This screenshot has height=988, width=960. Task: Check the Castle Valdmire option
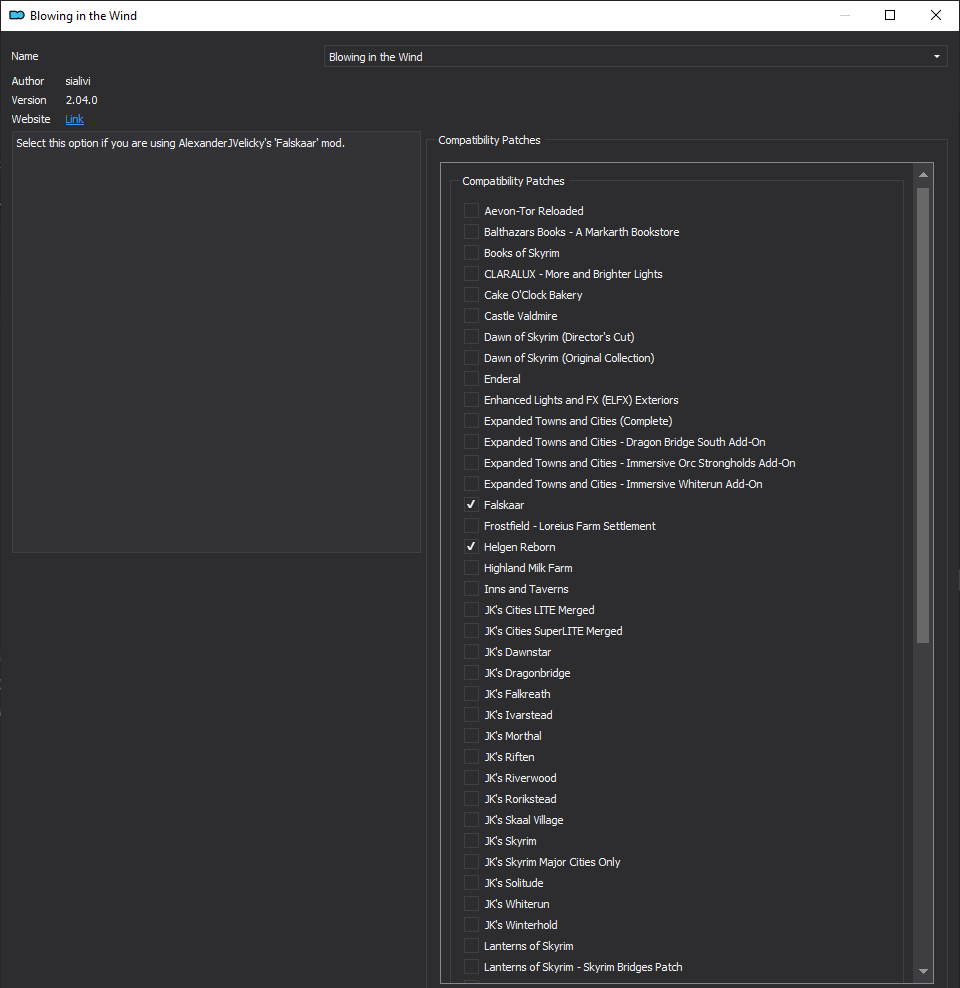(471, 316)
